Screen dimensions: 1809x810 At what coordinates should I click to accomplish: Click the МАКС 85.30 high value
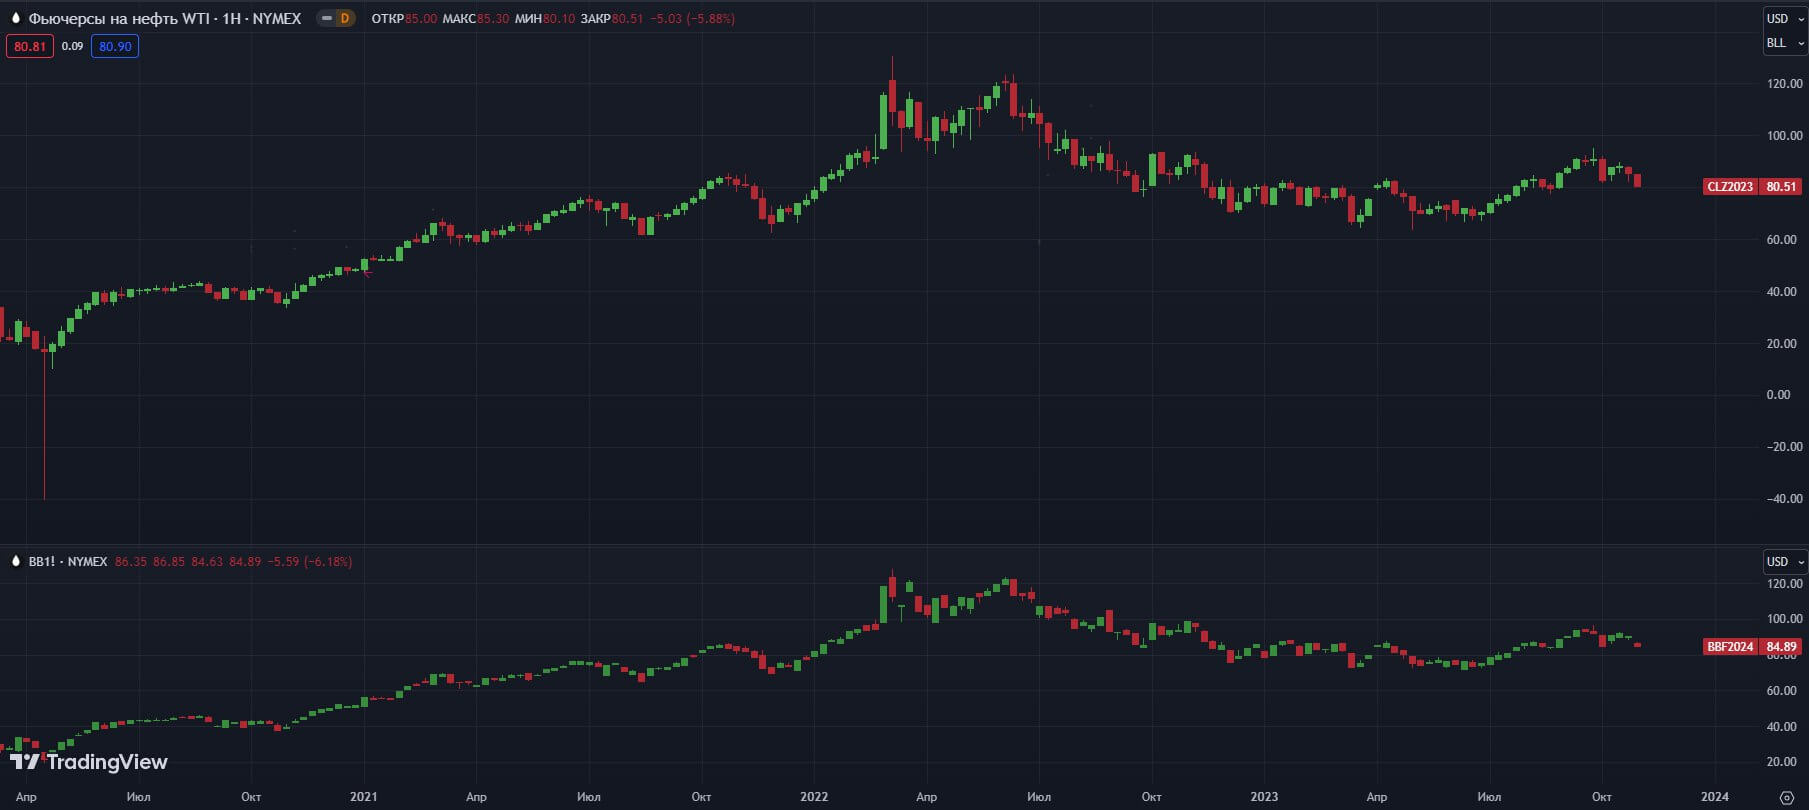tap(476, 18)
